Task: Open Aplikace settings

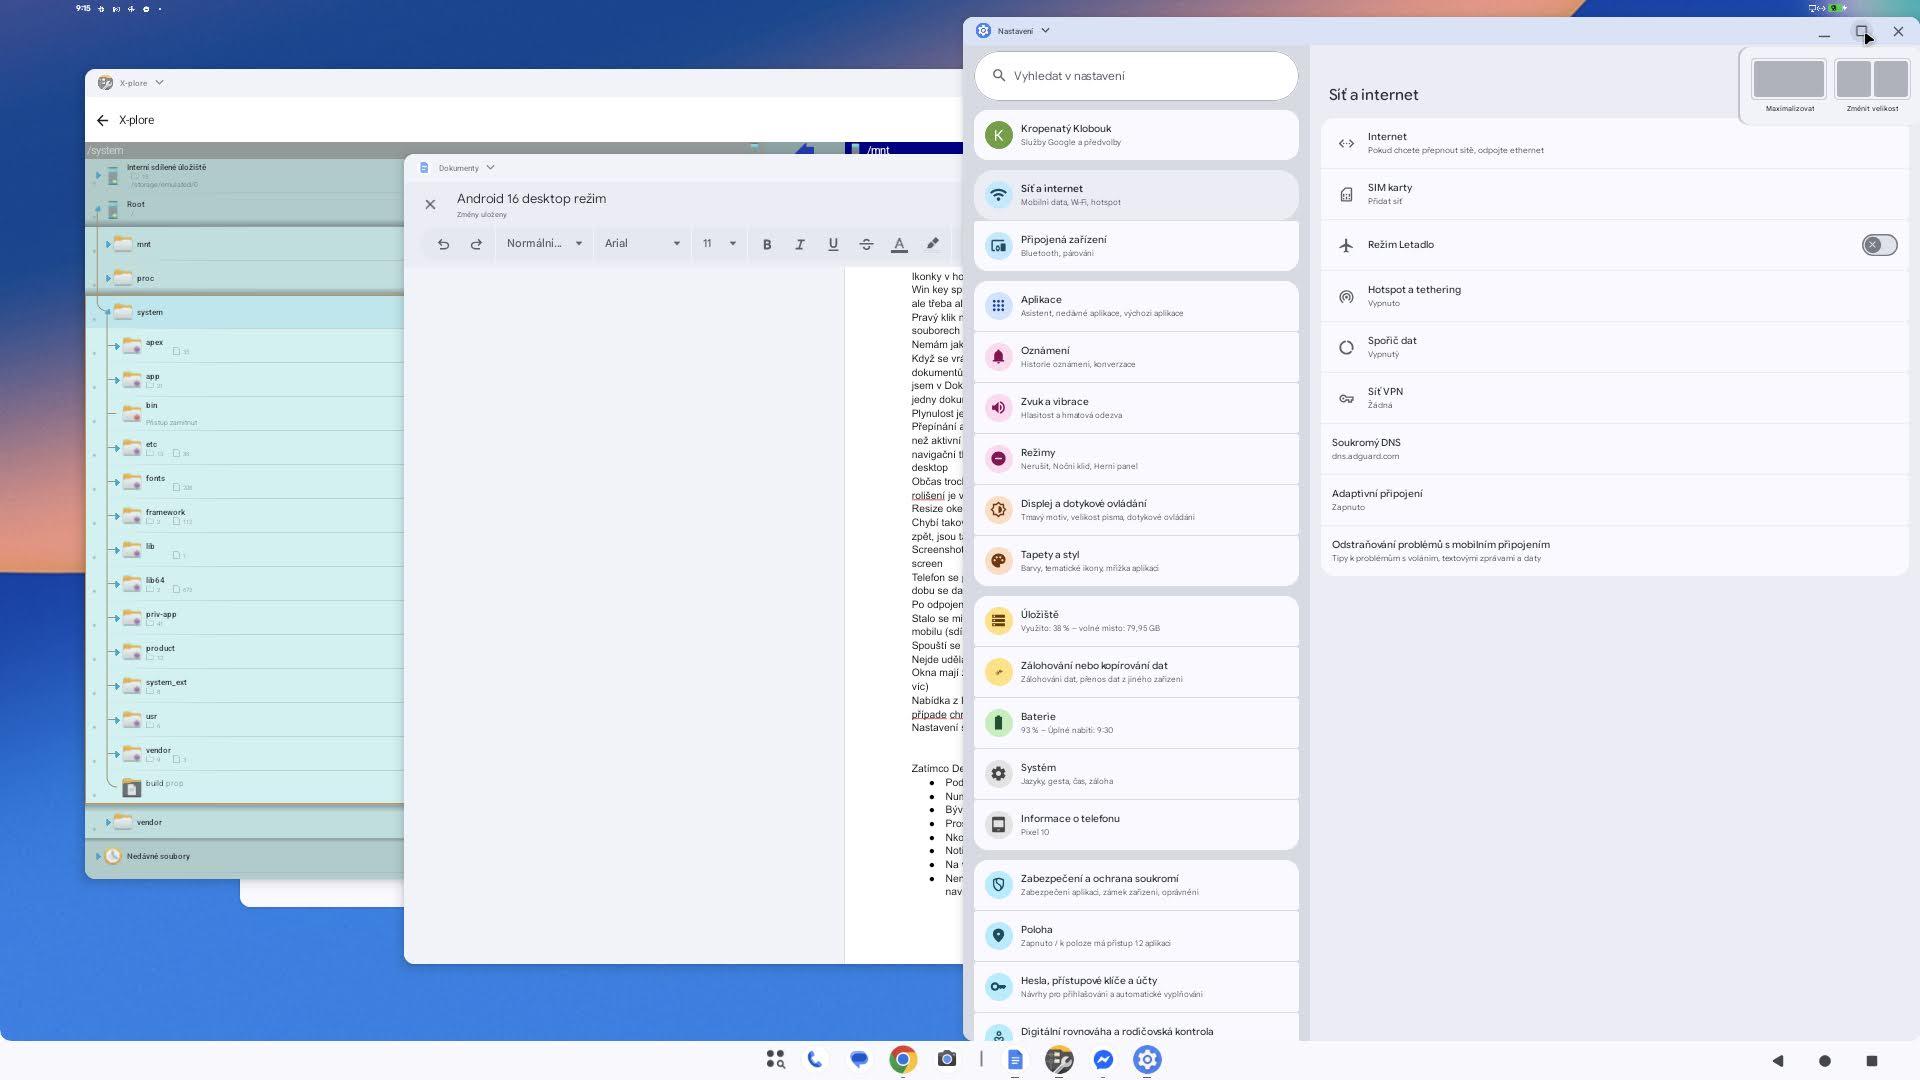Action: coord(1136,306)
